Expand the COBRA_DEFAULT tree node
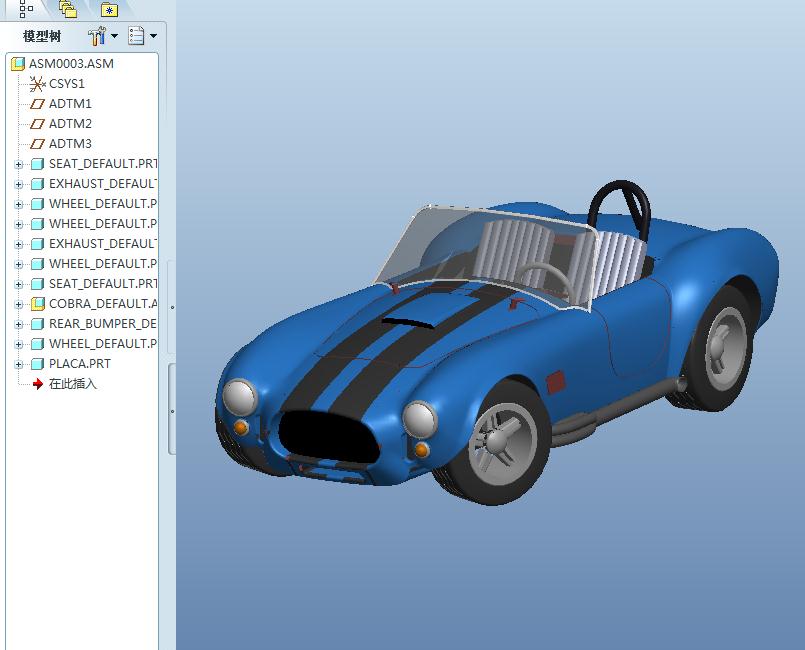Viewport: 805px width, 650px height. point(18,304)
